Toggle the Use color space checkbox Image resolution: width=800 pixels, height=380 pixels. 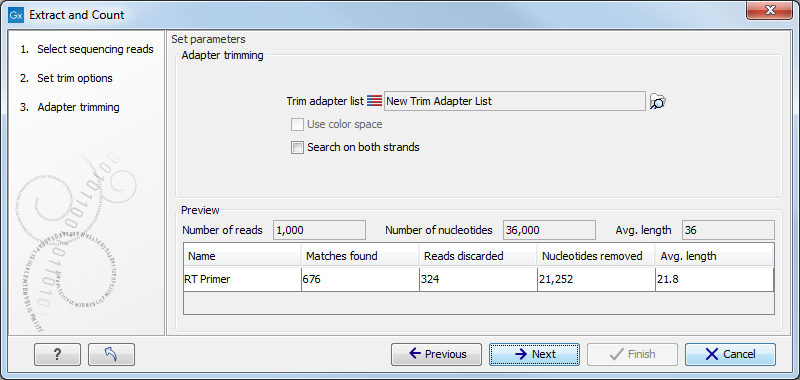point(297,124)
